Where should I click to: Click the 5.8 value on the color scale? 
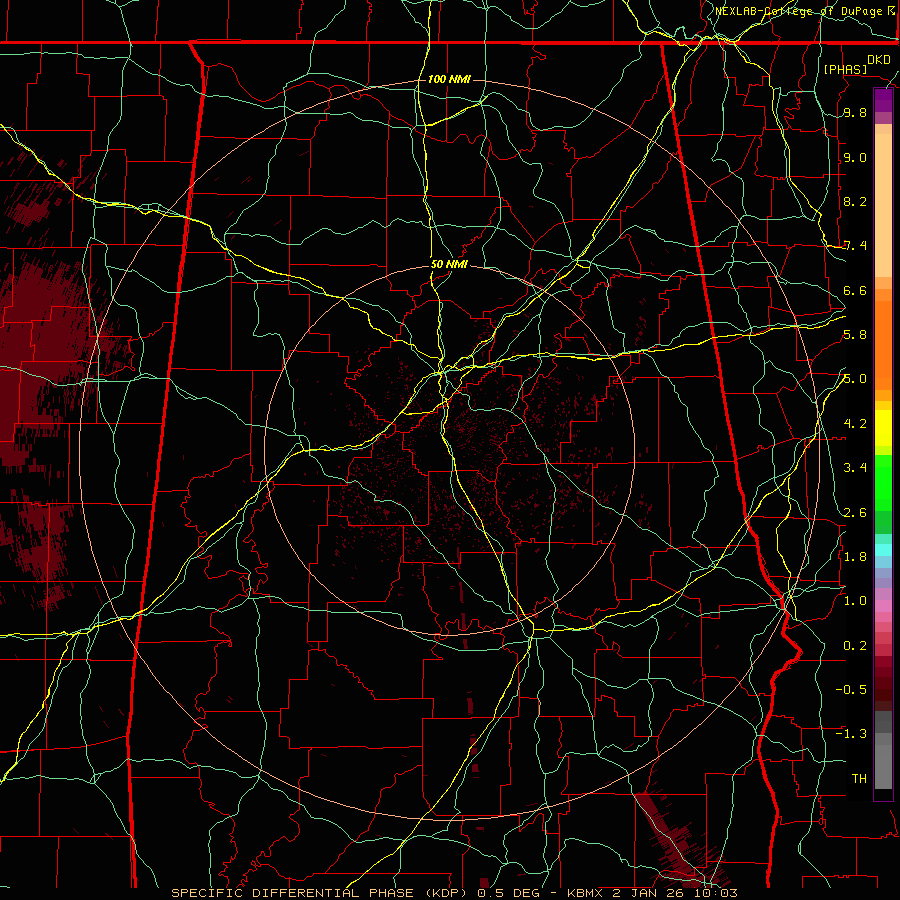point(855,335)
